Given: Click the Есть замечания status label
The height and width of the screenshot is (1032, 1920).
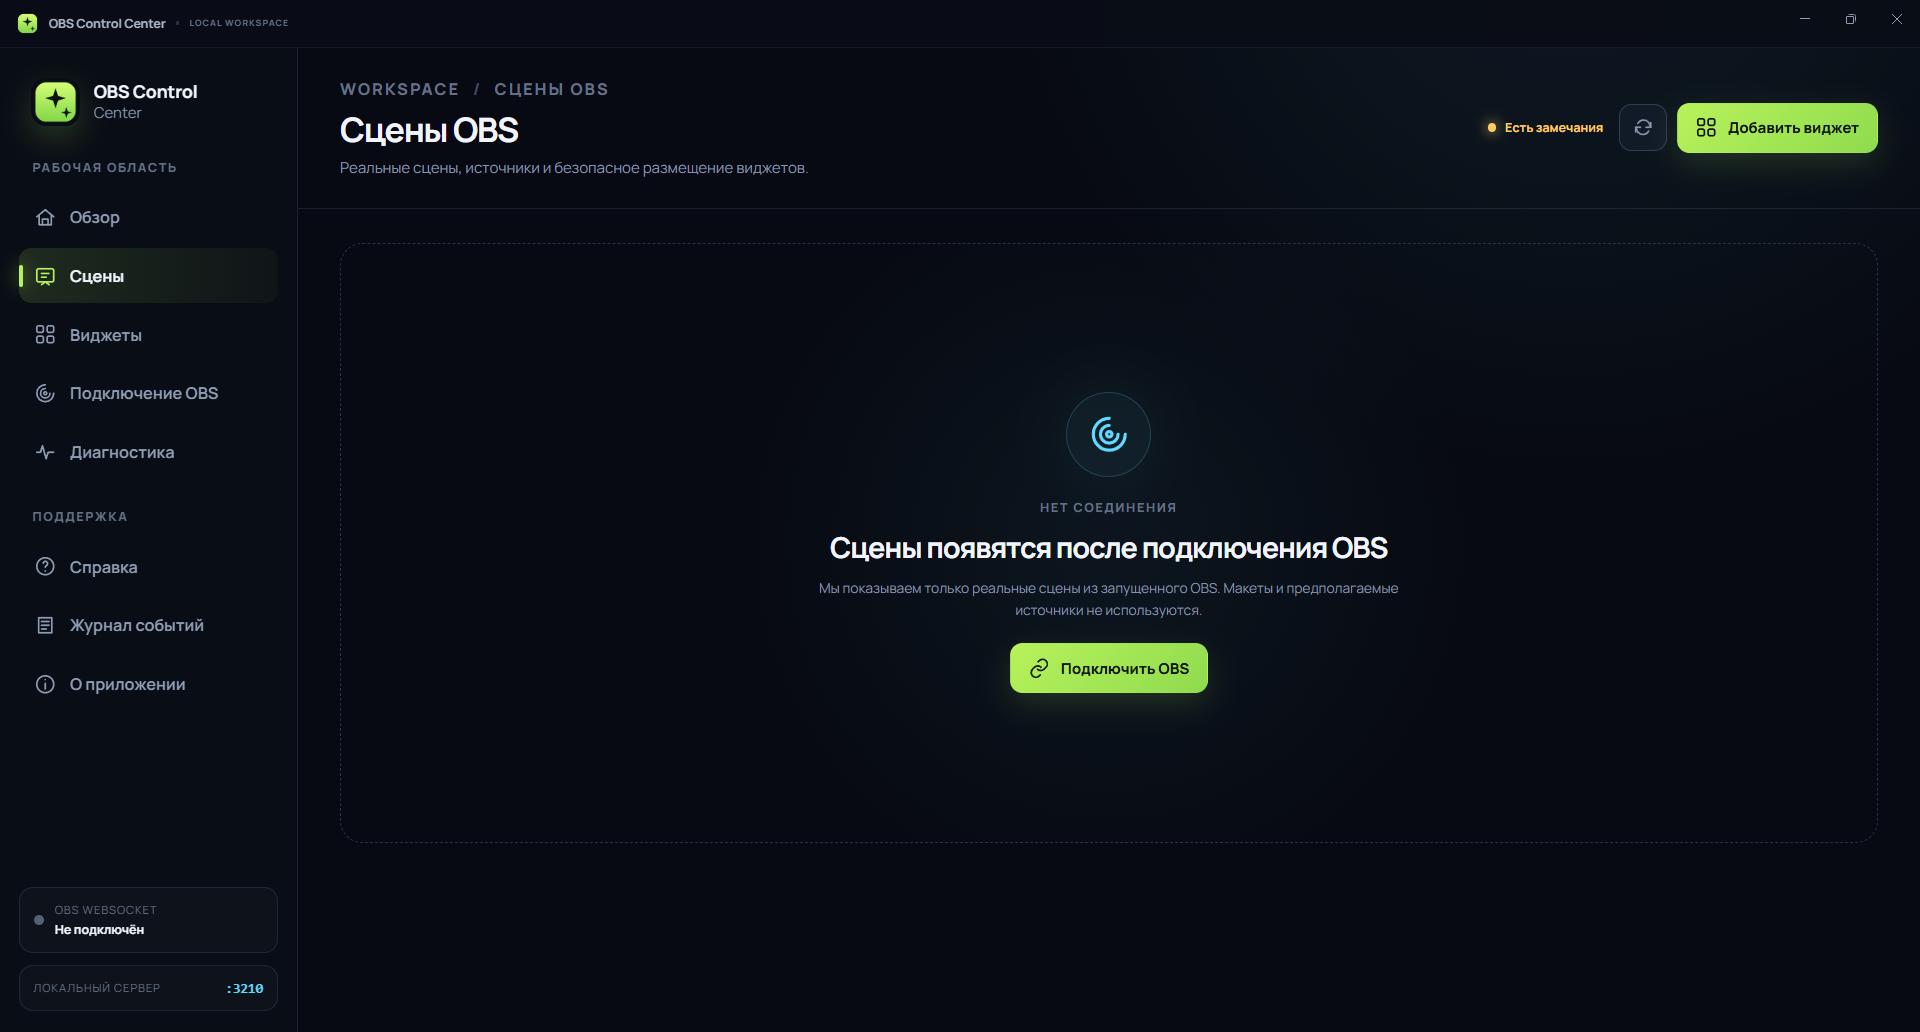Looking at the screenshot, I should click(1553, 128).
